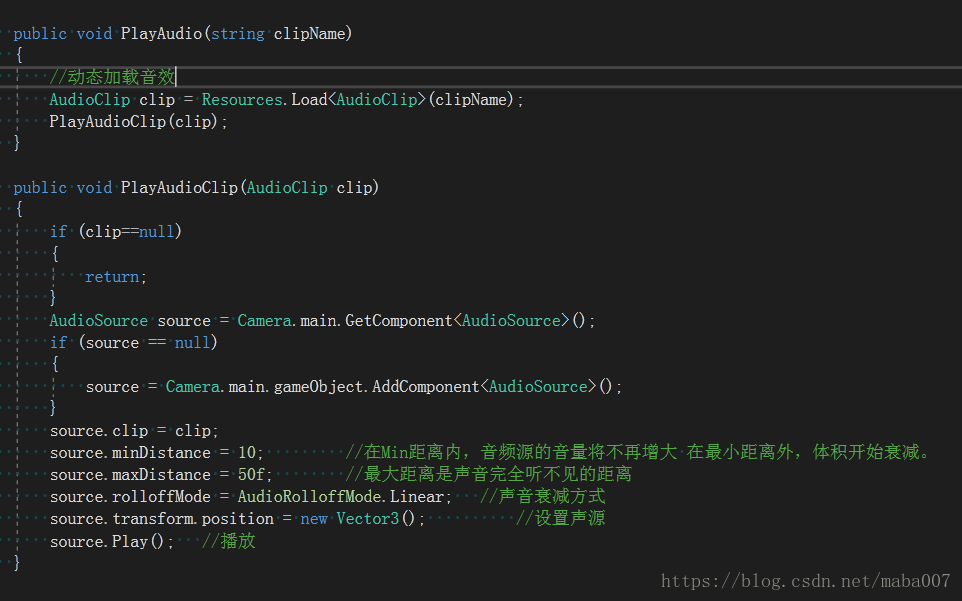The height and width of the screenshot is (601, 962).
Task: Click new Vector3() expression
Action: (358, 519)
